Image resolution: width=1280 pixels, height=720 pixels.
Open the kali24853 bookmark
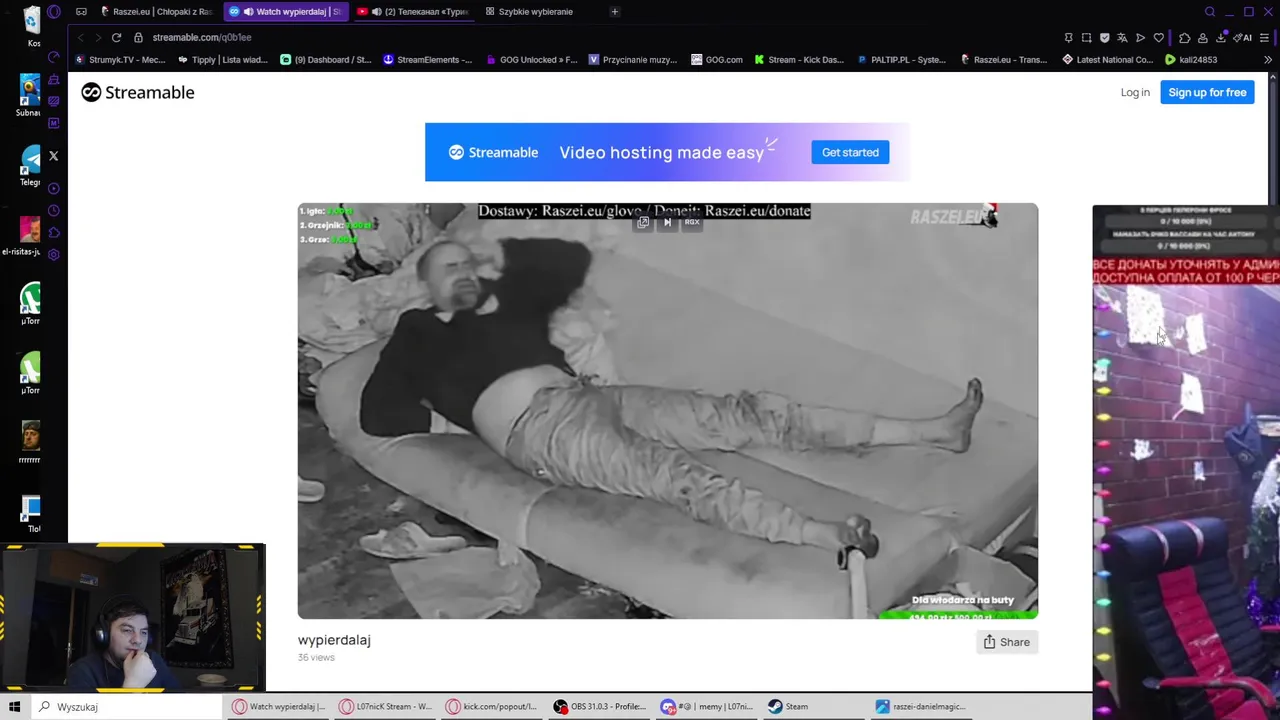[1191, 60]
